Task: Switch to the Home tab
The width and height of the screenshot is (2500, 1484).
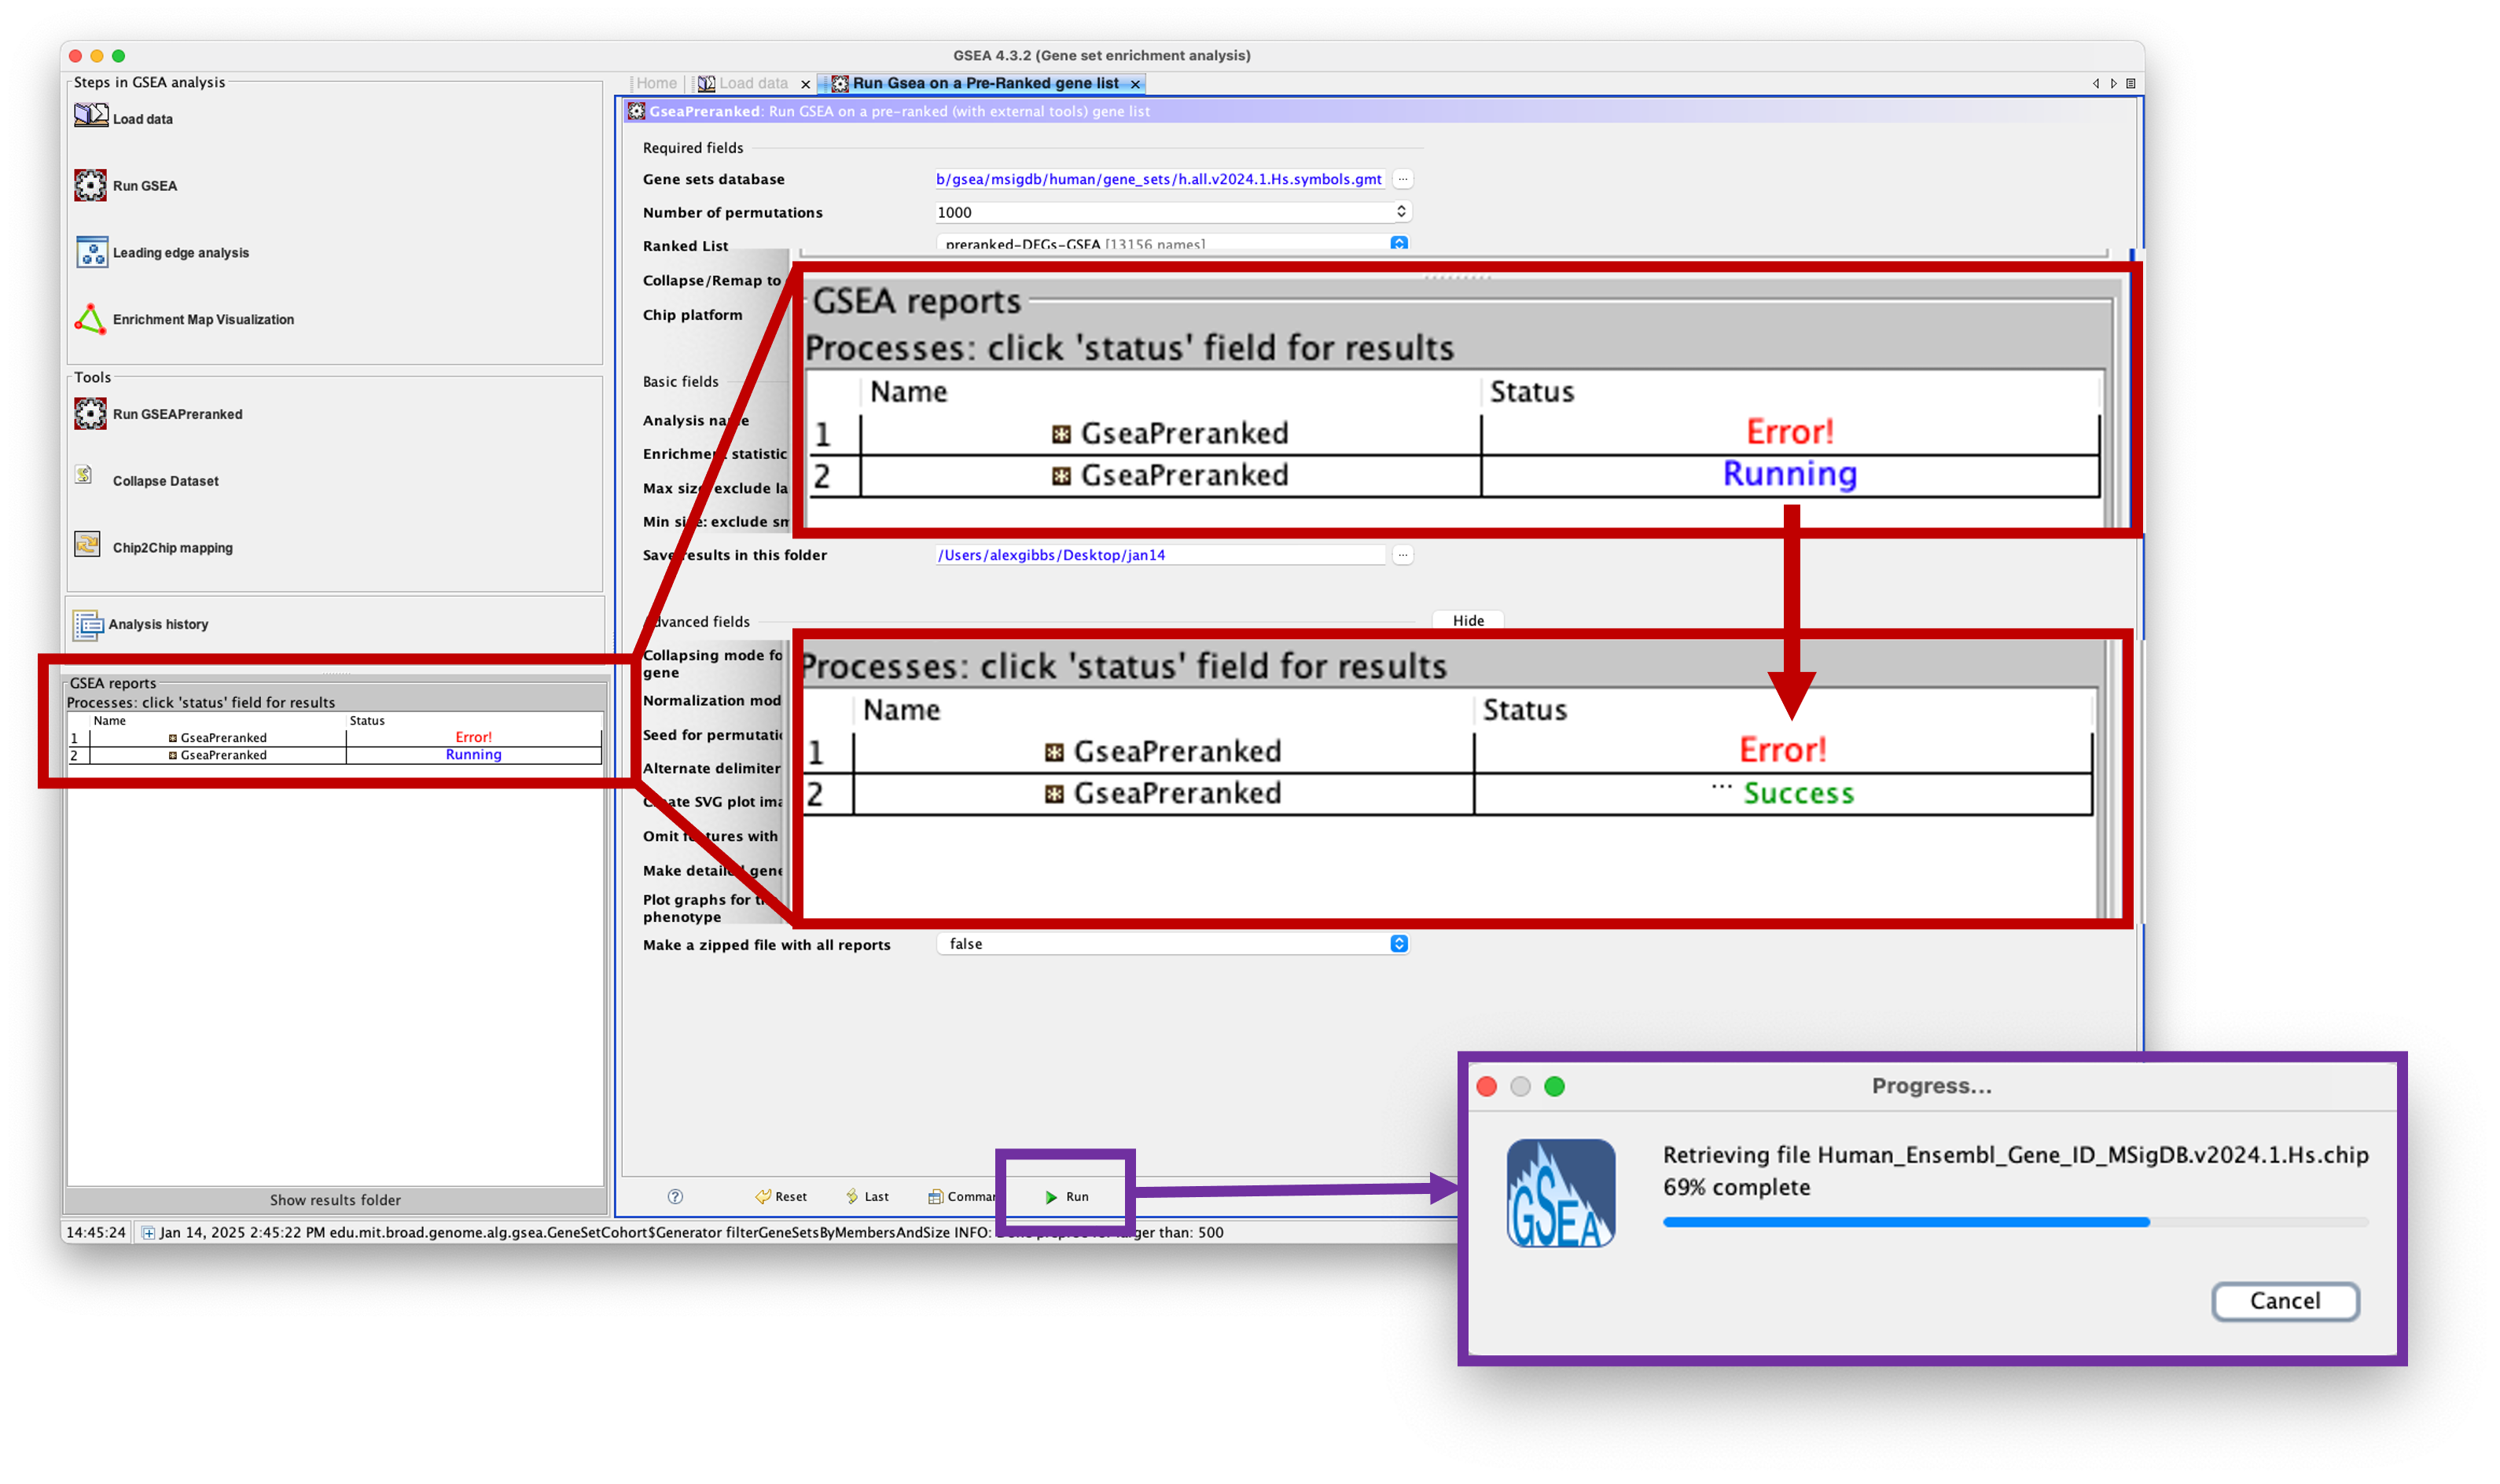Action: [656, 83]
